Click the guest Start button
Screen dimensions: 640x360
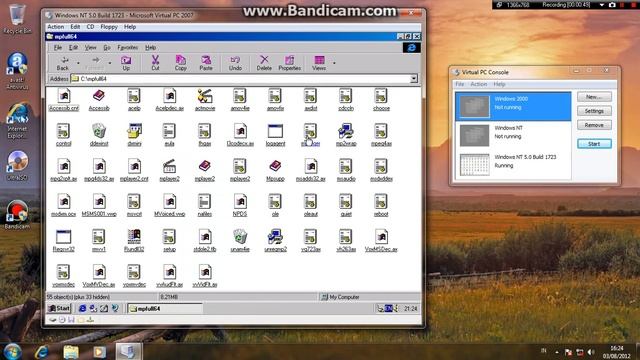[x=59, y=309]
